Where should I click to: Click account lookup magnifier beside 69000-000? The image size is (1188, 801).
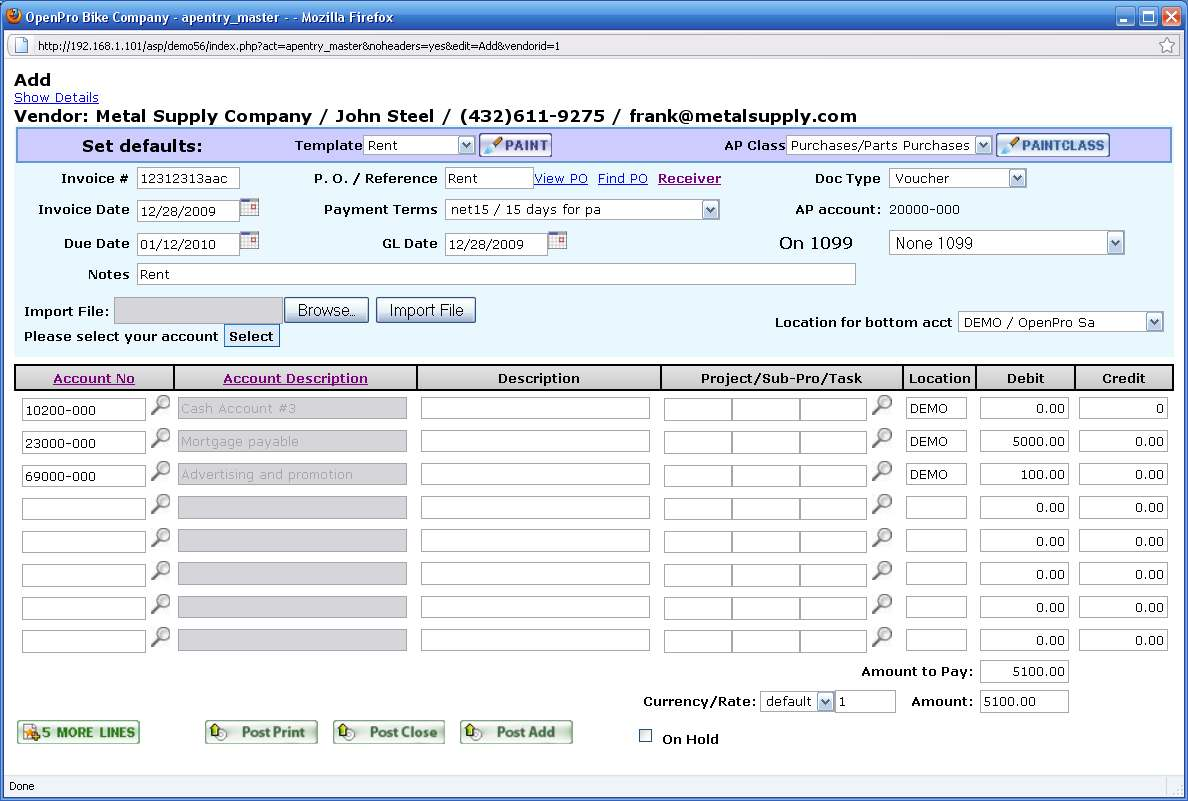click(160, 472)
